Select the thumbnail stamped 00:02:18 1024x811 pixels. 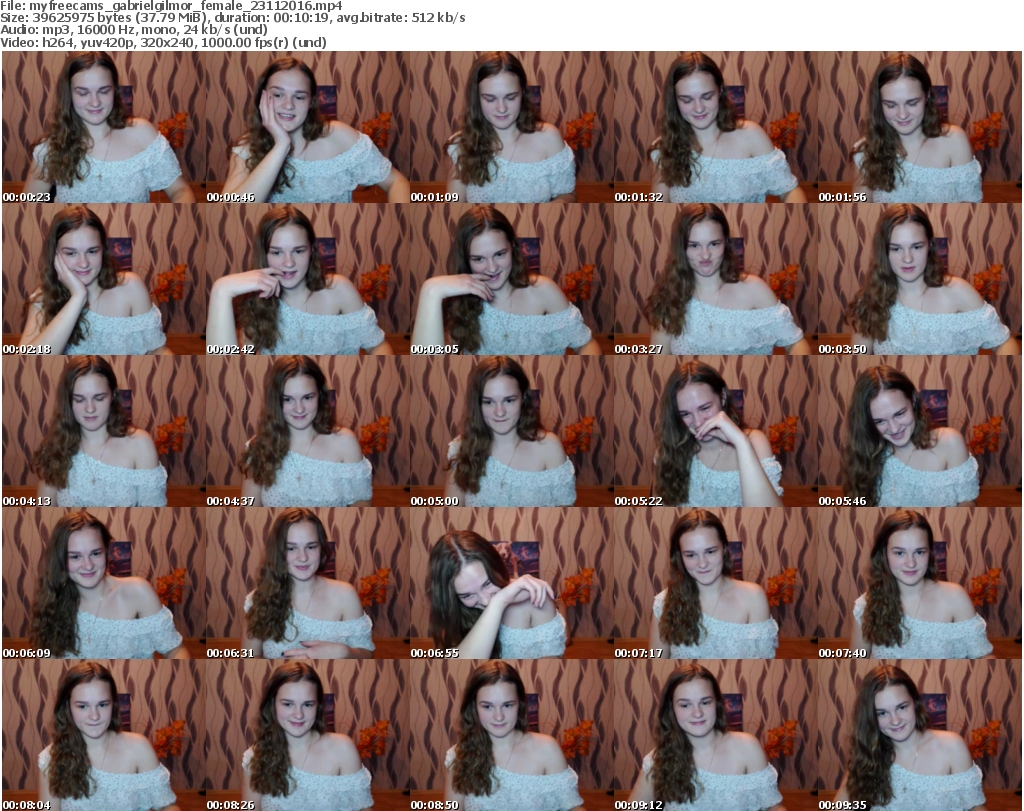pyautogui.click(x=104, y=279)
